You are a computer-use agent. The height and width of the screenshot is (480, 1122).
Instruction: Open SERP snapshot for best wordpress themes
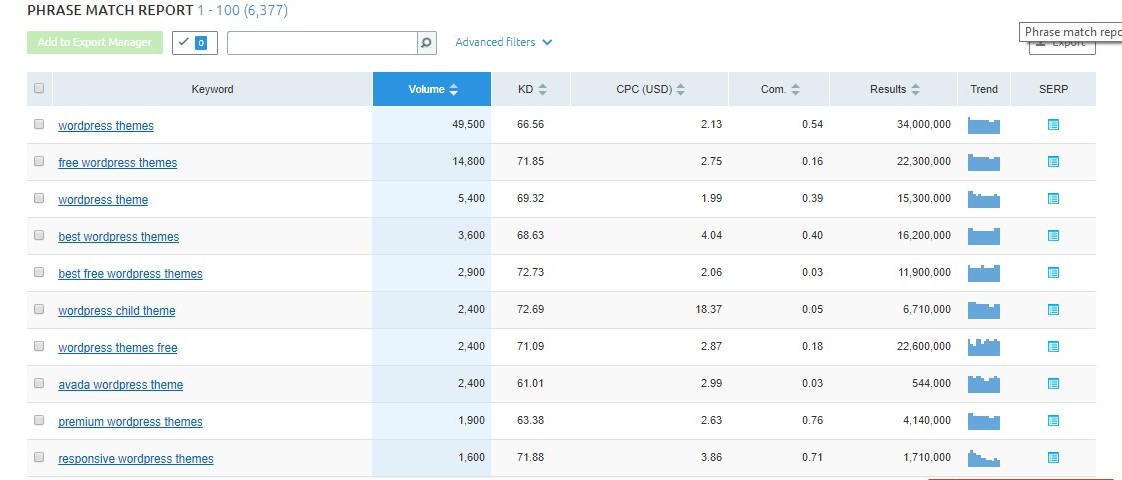click(x=1053, y=235)
